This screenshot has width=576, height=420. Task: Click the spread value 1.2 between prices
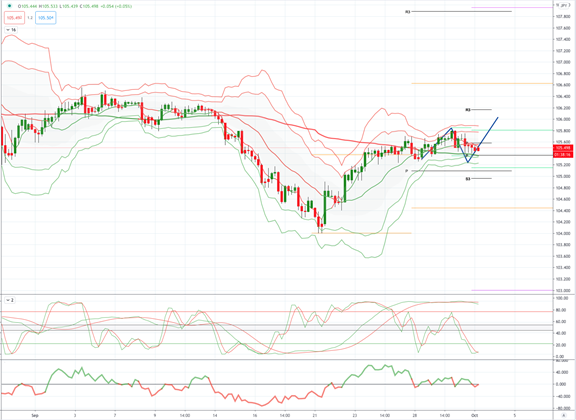[30, 18]
